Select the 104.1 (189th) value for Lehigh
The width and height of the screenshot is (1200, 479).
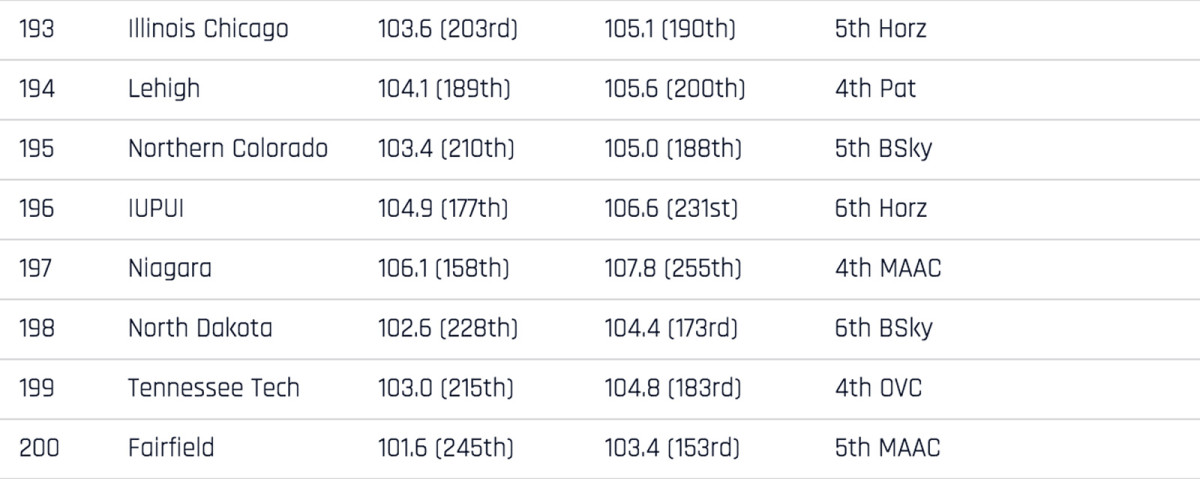point(444,89)
